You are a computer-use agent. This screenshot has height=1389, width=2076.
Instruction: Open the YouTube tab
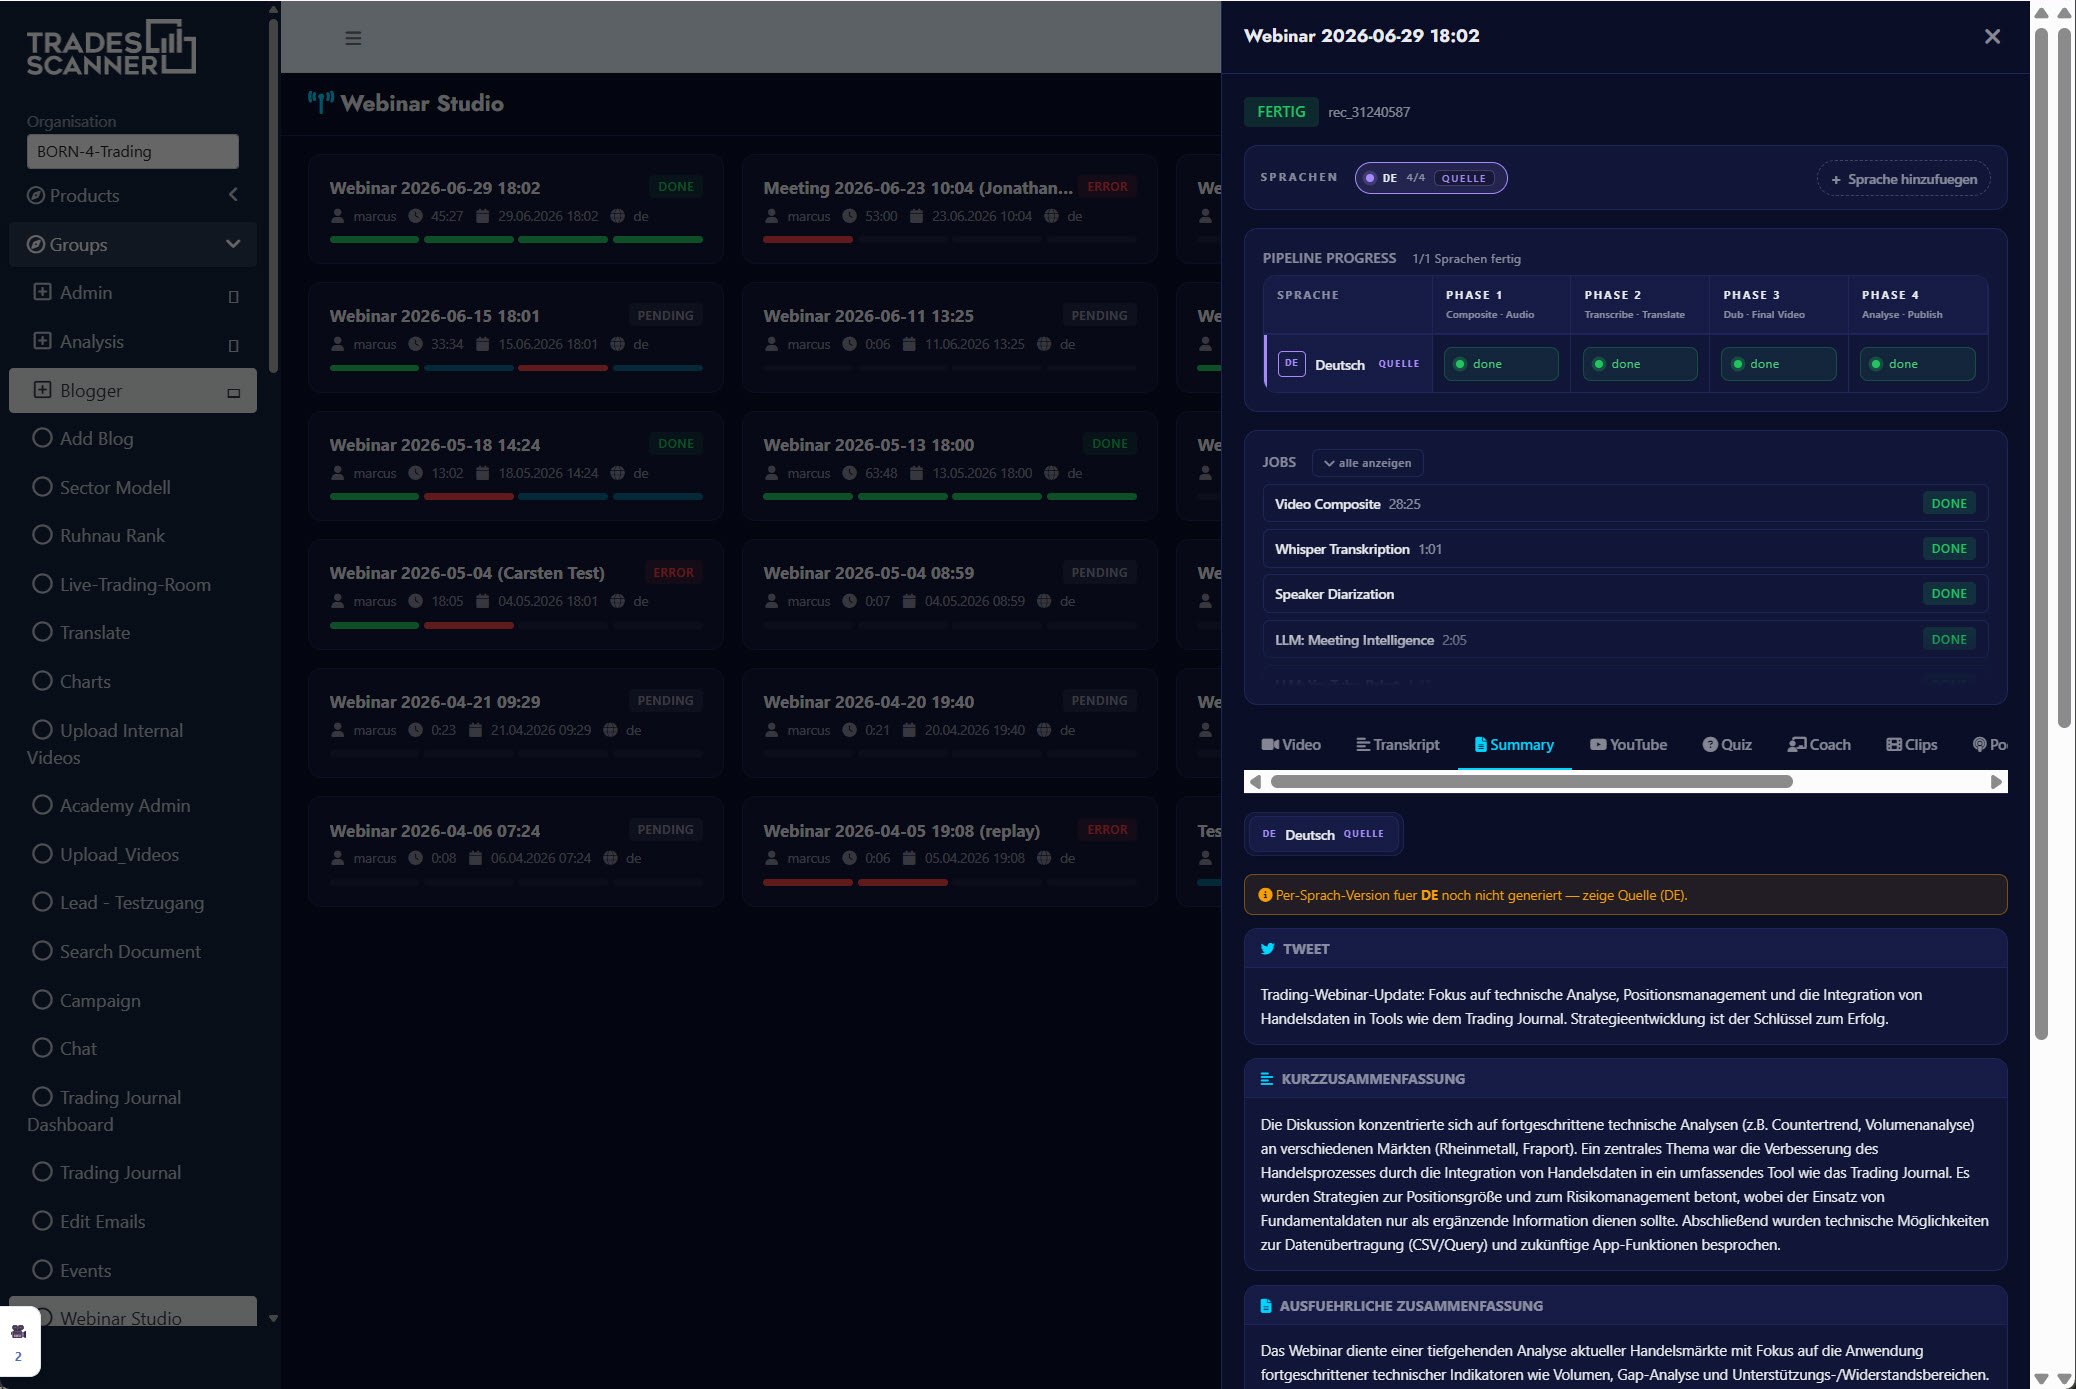[x=1628, y=745]
